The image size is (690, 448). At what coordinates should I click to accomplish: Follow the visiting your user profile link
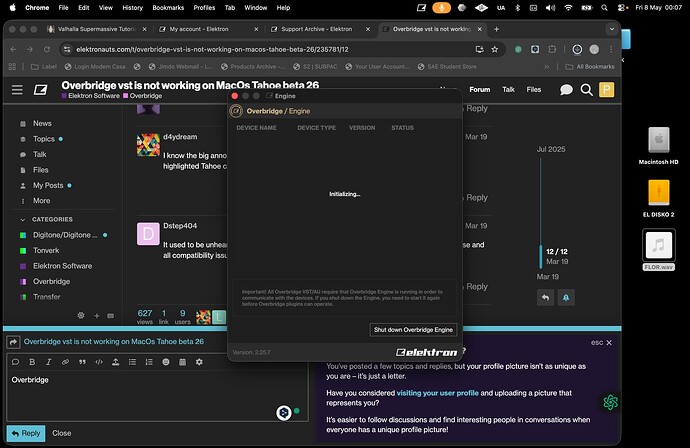[x=437, y=393]
